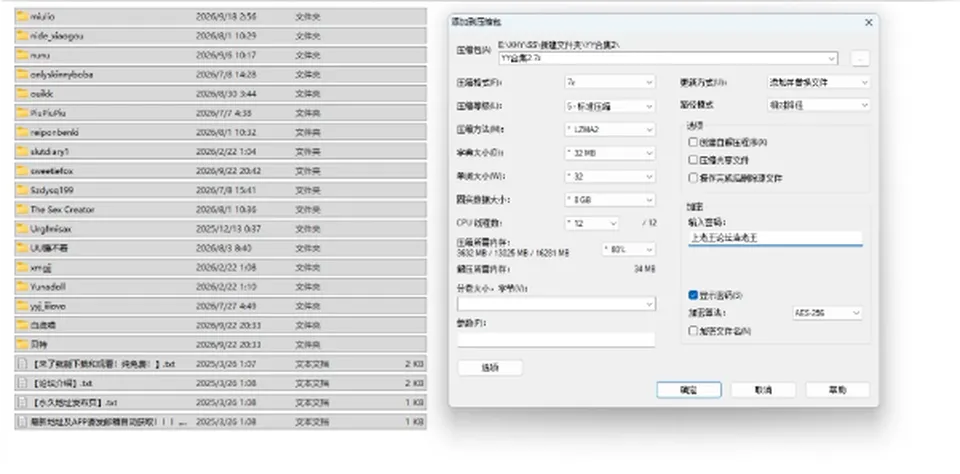Click the 【永久地址发布页】.txt file icon

click(22, 402)
